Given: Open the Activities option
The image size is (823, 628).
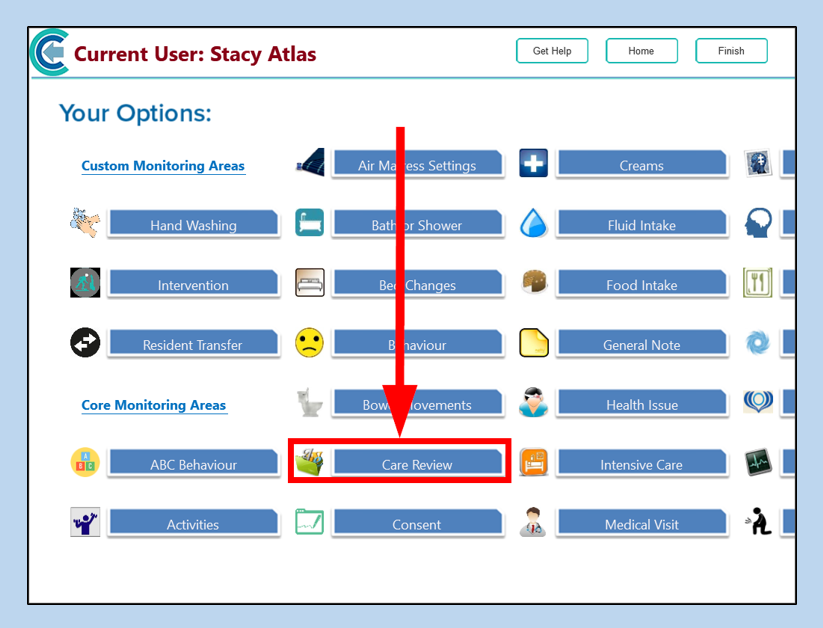Looking at the screenshot, I should 193,524.
